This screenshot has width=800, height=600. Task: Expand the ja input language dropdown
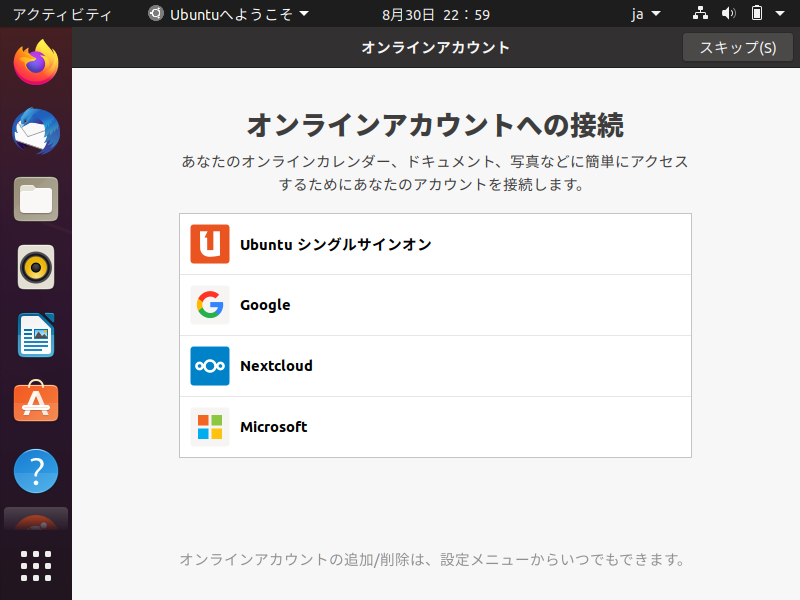(x=645, y=14)
